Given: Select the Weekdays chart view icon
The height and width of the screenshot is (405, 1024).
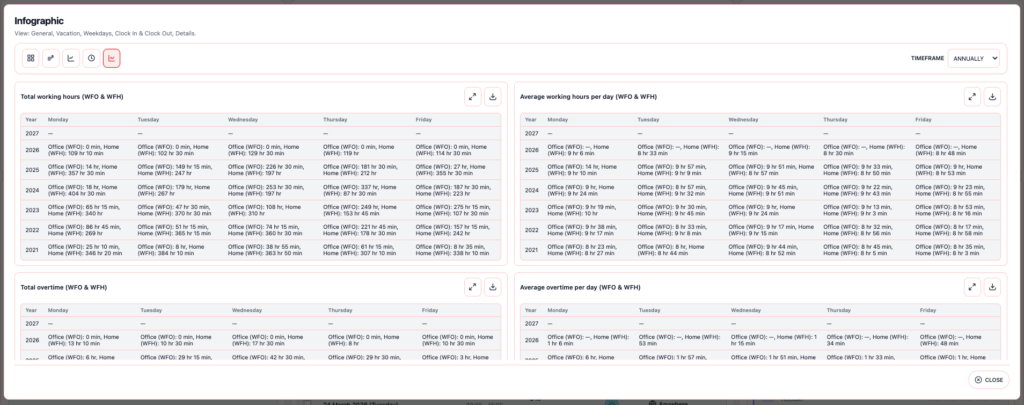Looking at the screenshot, I should click(71, 59).
